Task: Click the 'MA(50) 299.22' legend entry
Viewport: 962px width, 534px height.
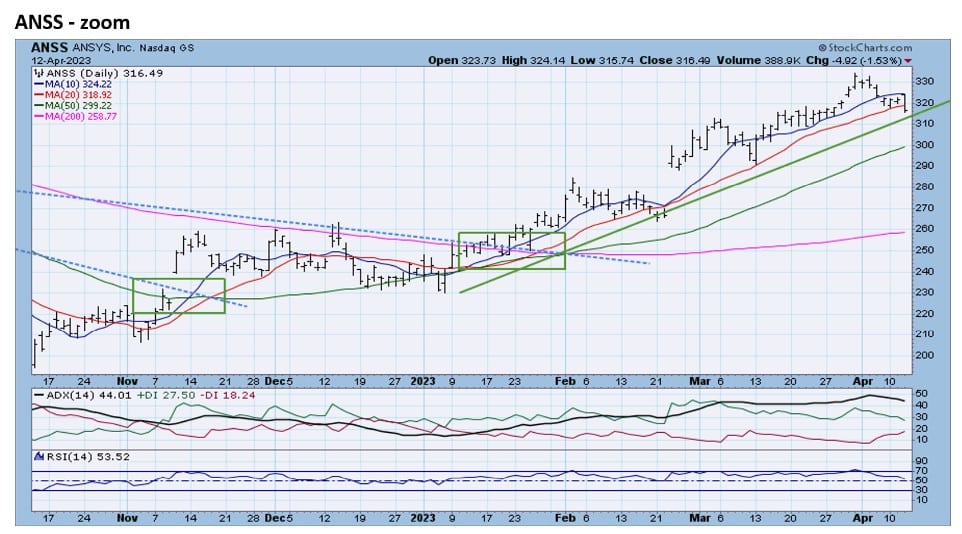Action: pyautogui.click(x=78, y=106)
